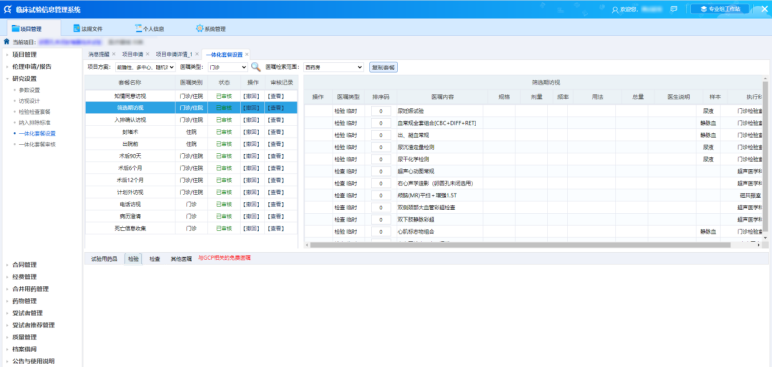
Task: Close the 消息提醒 tab
Action: [113, 54]
